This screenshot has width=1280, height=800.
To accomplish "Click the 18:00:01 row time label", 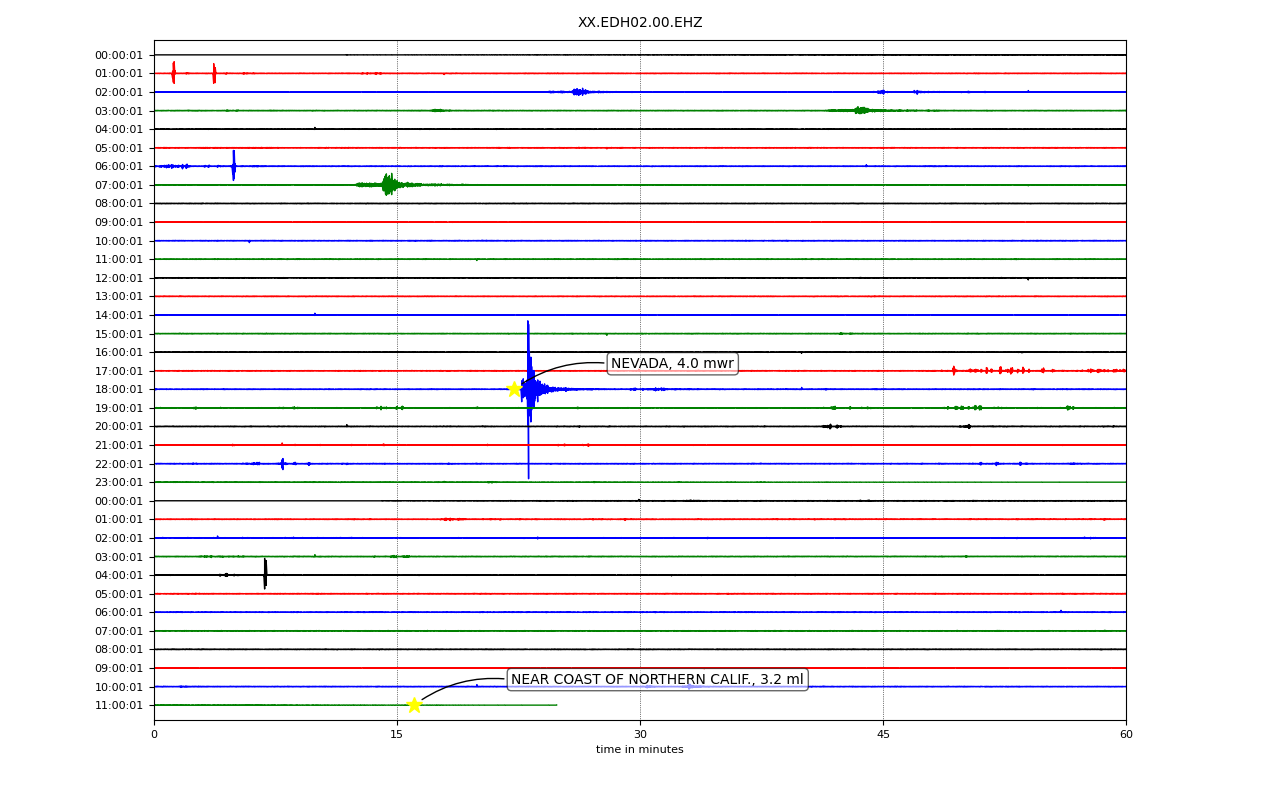I will point(119,389).
